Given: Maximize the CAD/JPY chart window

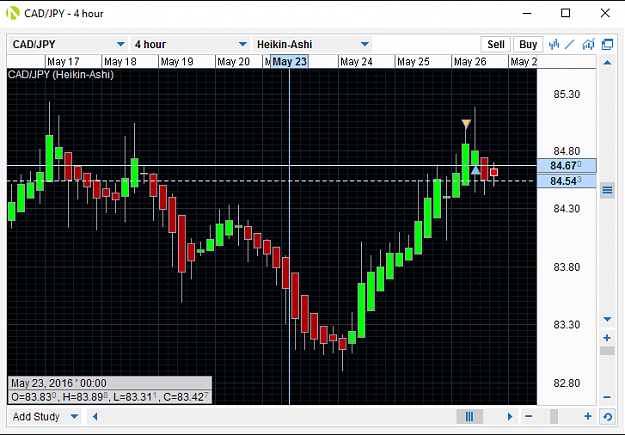Looking at the screenshot, I should tap(565, 13).
